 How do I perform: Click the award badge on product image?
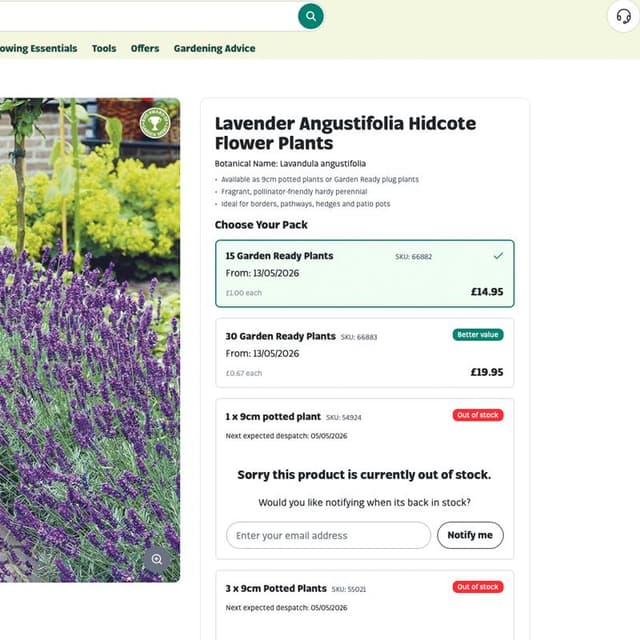[155, 123]
